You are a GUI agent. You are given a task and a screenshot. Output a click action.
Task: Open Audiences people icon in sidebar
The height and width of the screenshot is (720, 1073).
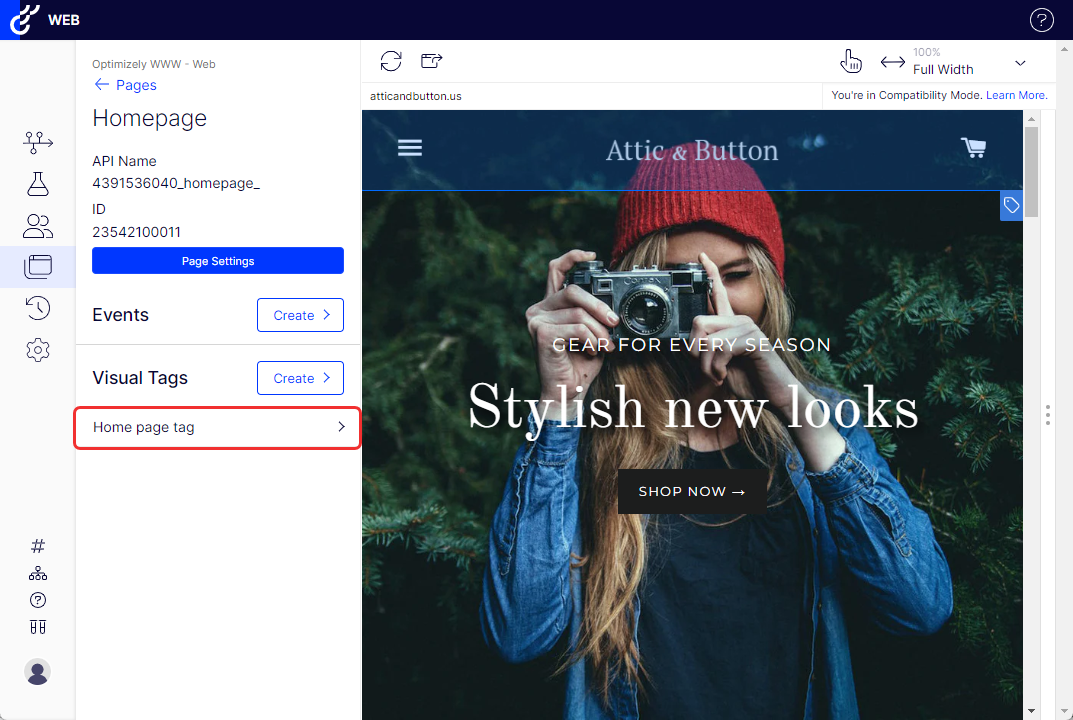38,226
